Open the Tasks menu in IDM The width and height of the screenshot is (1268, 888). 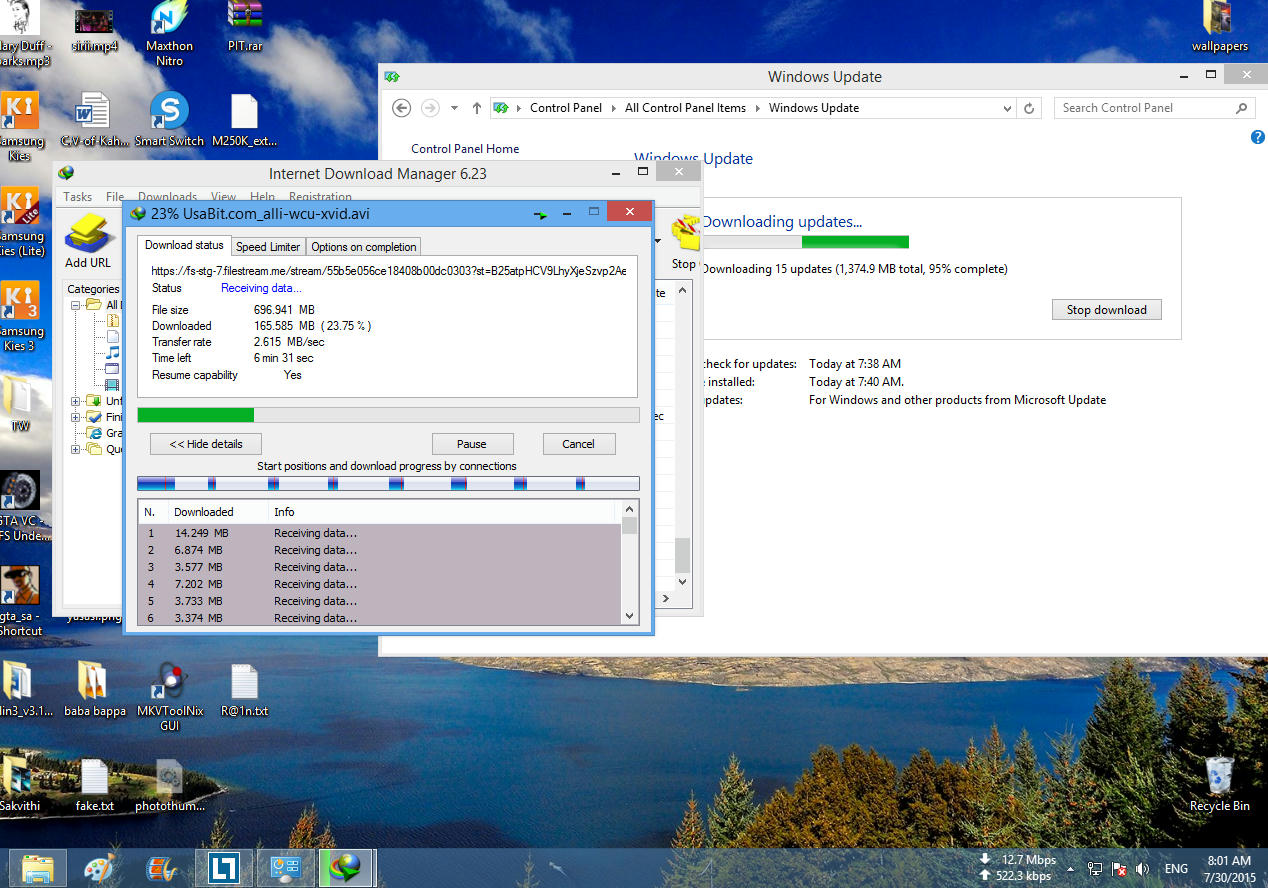pos(77,197)
